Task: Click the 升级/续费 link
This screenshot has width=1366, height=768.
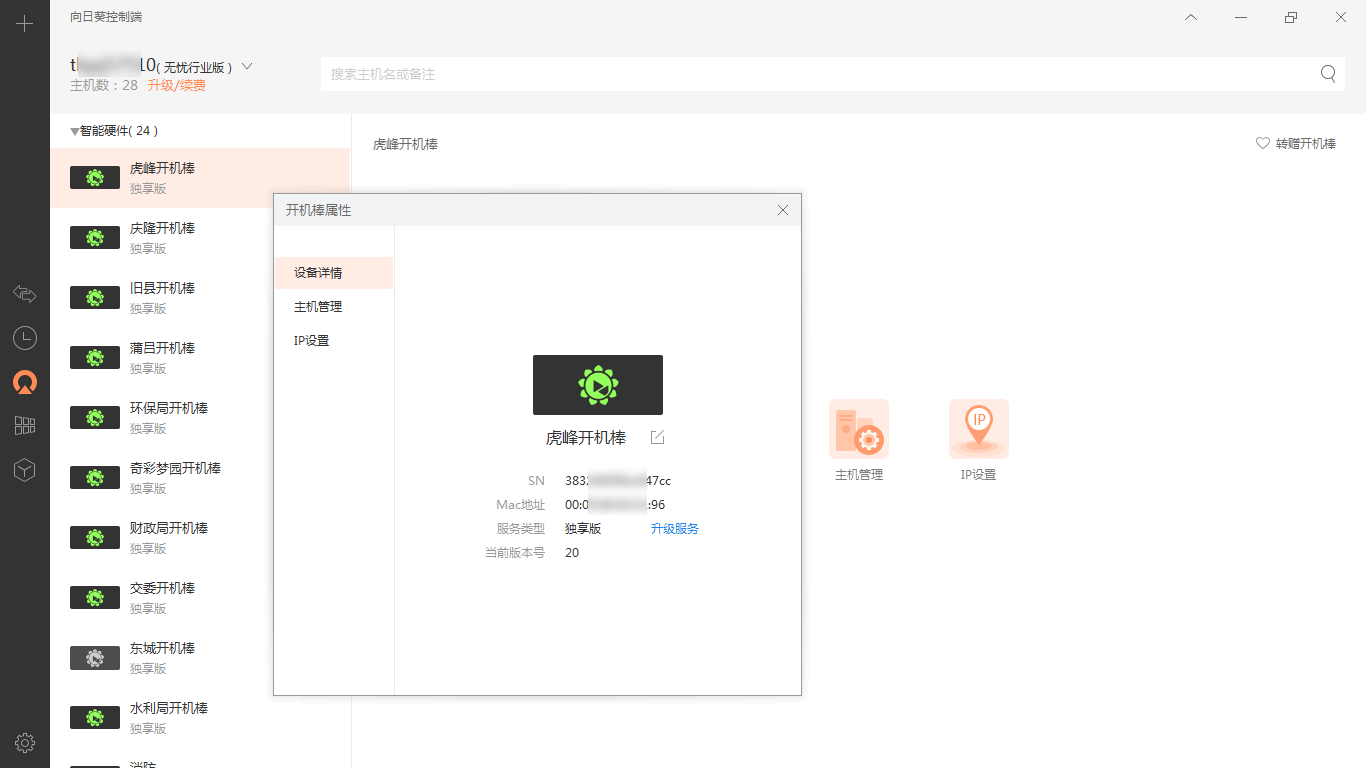Action: click(x=177, y=86)
